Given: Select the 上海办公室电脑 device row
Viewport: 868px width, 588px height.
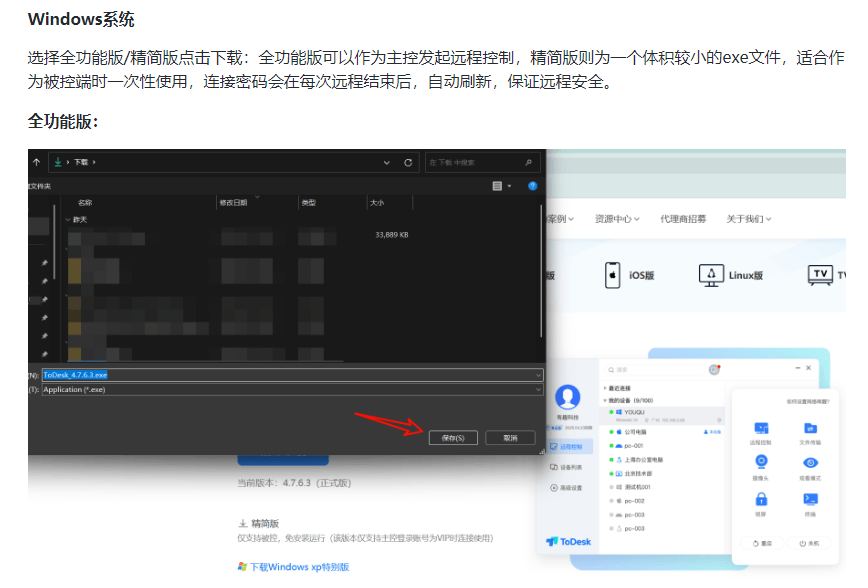Looking at the screenshot, I should 663,460.
